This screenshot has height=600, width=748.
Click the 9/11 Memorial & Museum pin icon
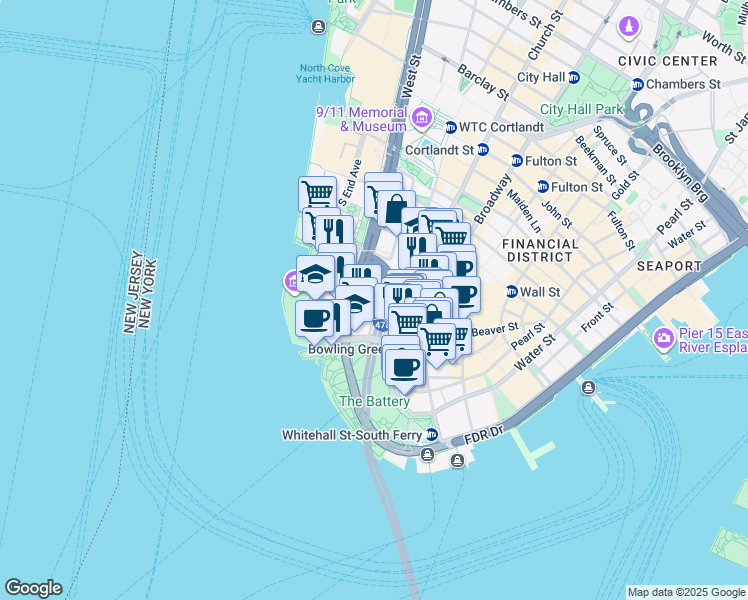pyautogui.click(x=422, y=118)
